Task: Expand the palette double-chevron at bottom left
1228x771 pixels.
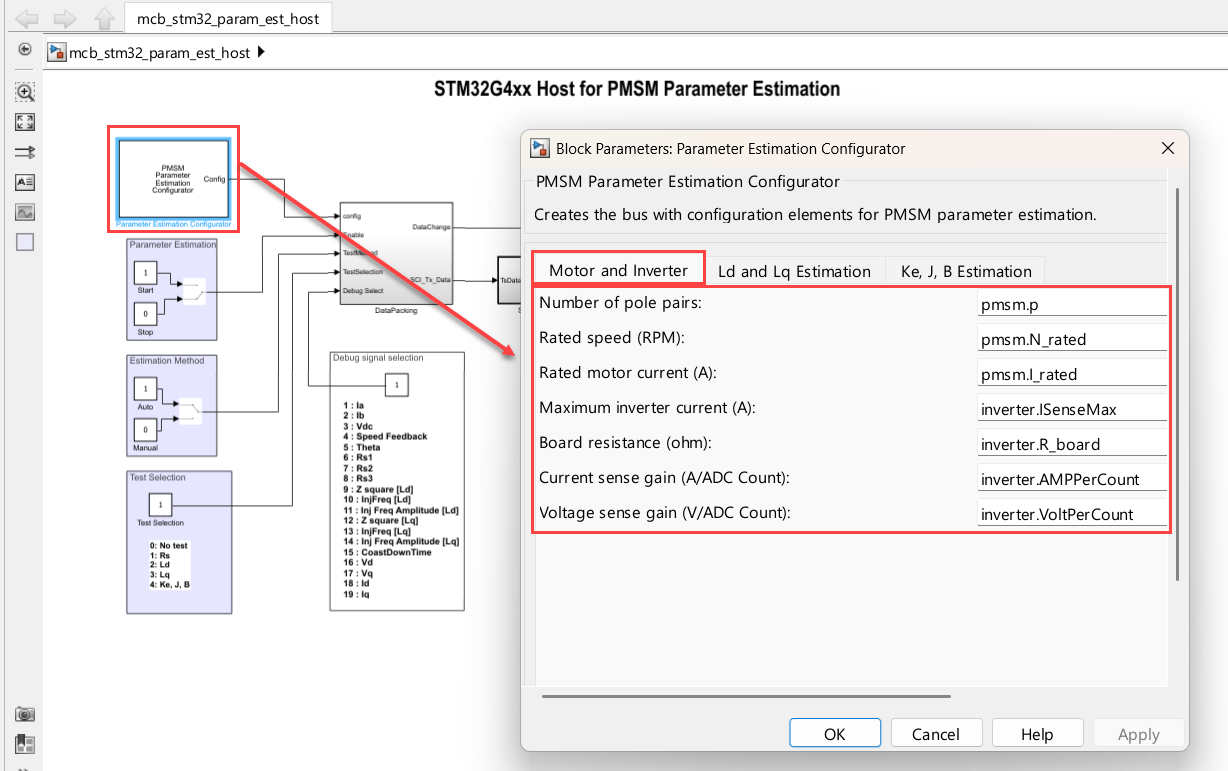Action: [25, 767]
